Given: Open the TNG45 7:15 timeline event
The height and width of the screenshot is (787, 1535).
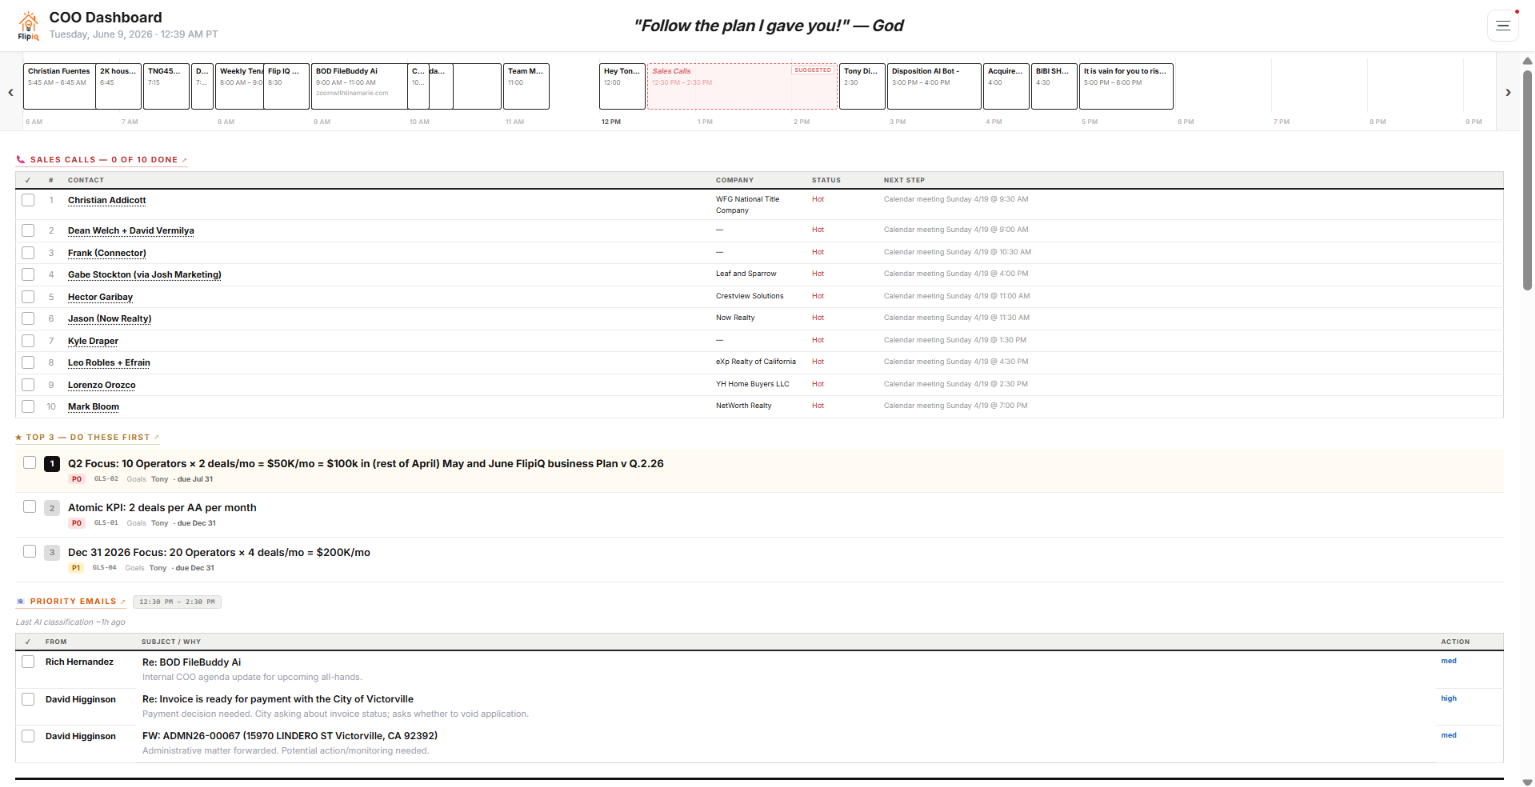Looking at the screenshot, I should [x=167, y=86].
